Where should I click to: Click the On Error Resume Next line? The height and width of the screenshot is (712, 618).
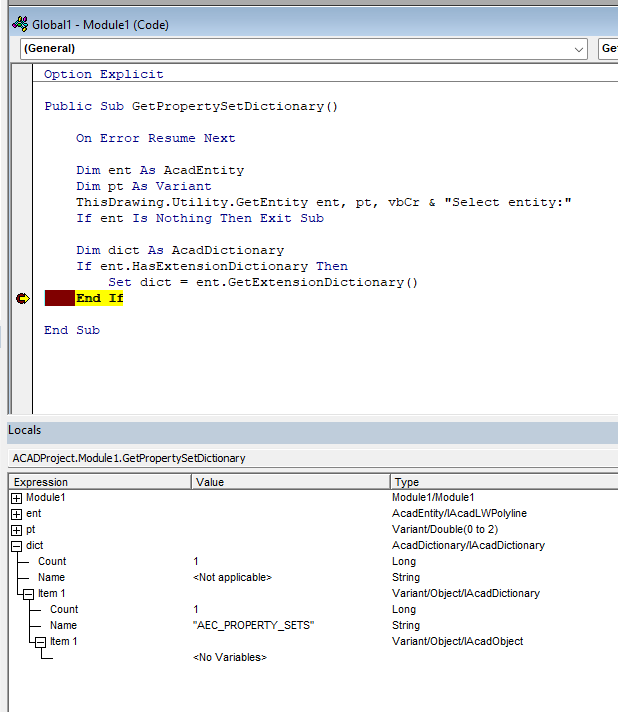[x=156, y=138]
